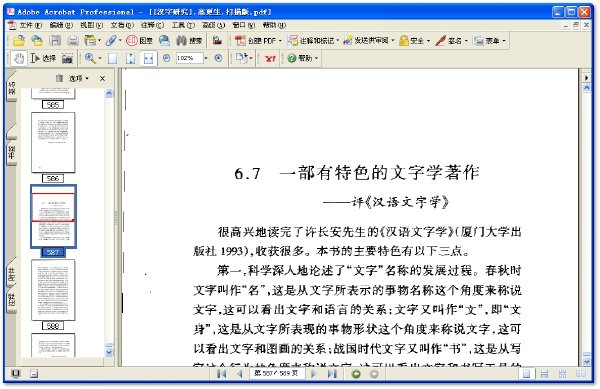Select page 587 thumbnail

[53, 216]
